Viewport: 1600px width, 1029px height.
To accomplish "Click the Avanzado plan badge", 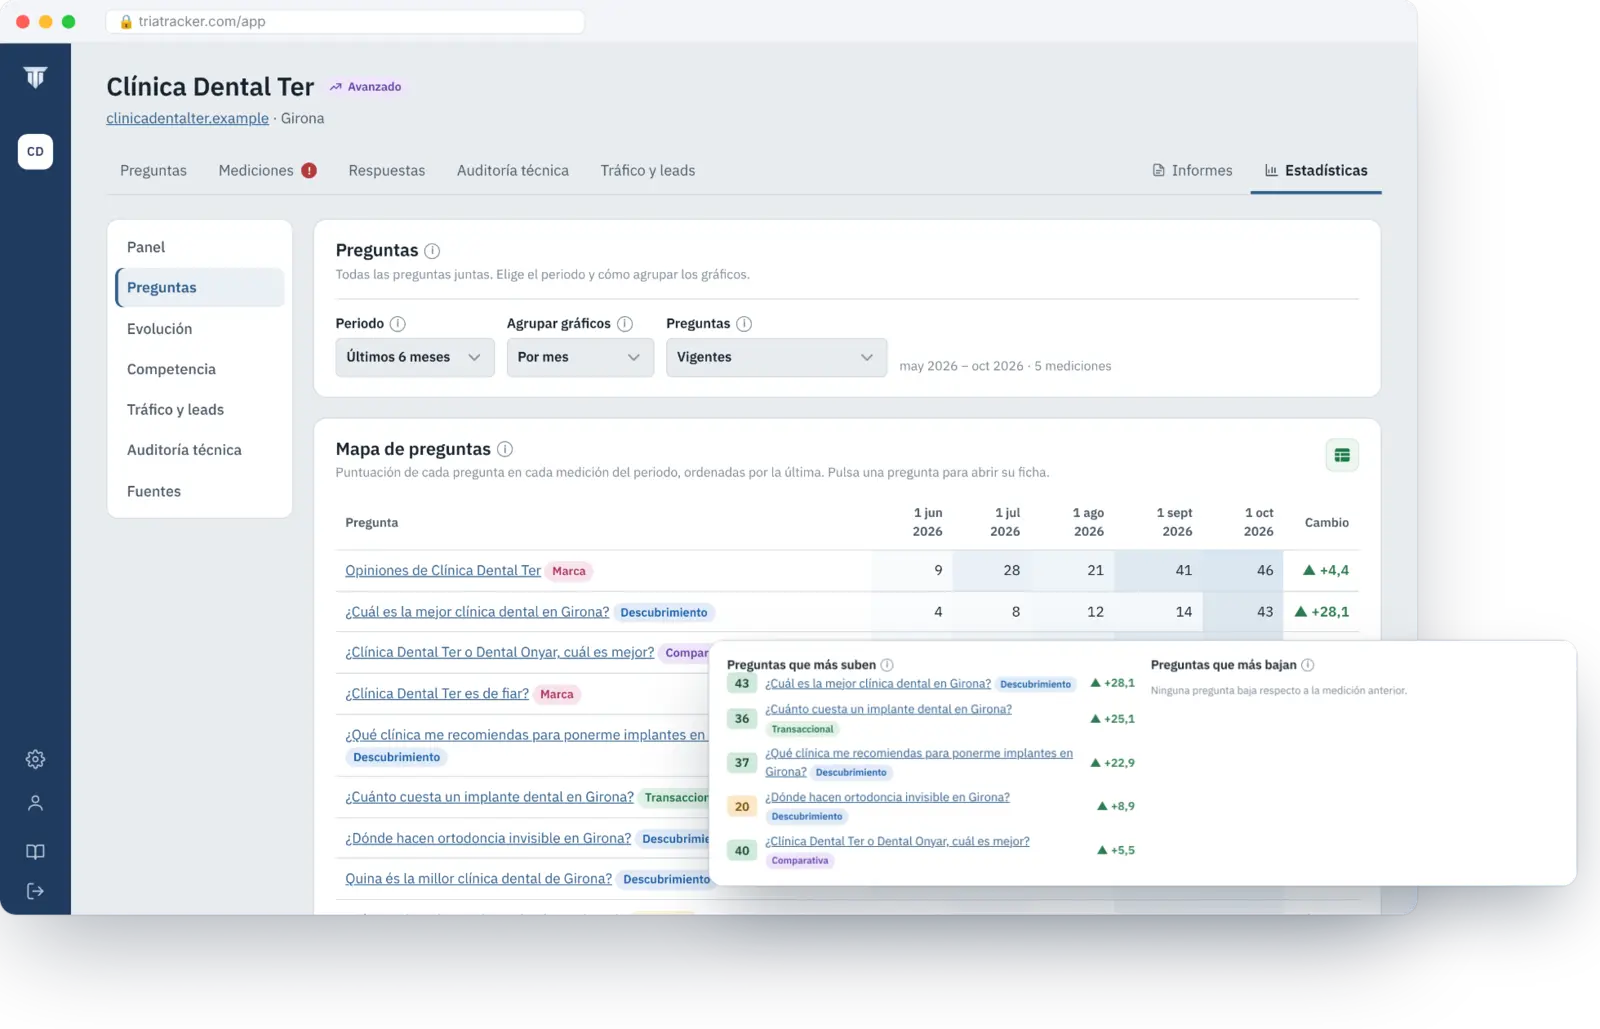I will pos(366,87).
